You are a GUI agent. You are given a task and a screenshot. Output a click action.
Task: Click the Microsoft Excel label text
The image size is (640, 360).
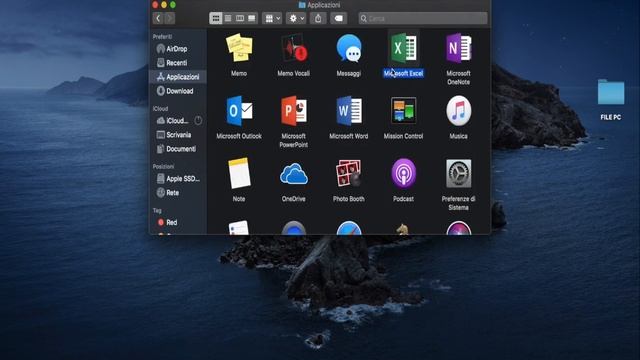coord(403,73)
